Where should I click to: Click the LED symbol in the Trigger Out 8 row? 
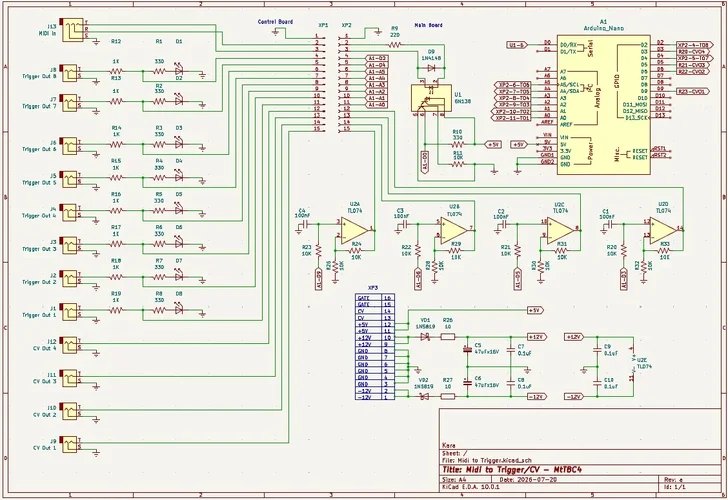[x=179, y=71]
